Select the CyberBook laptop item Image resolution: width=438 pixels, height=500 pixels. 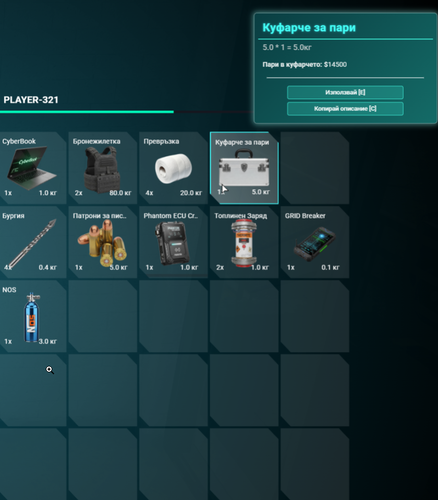pos(33,168)
